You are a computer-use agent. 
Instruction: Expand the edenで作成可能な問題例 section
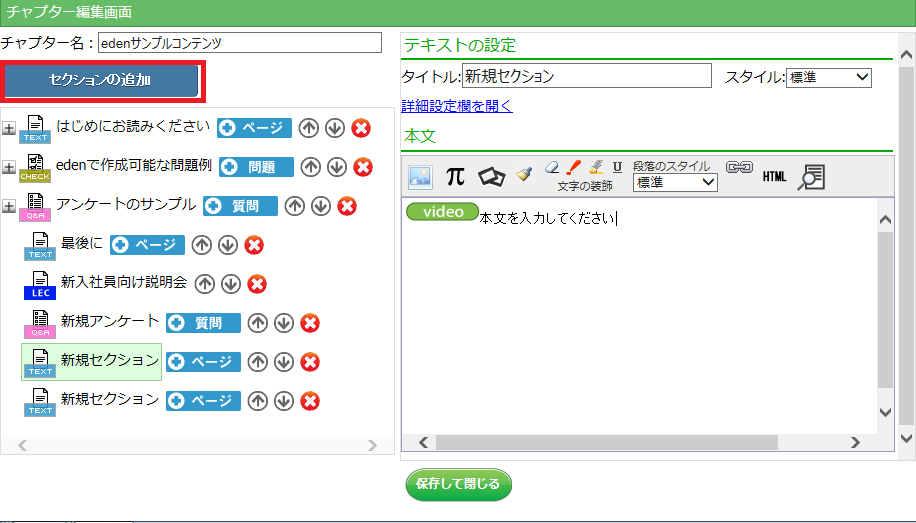point(9,167)
